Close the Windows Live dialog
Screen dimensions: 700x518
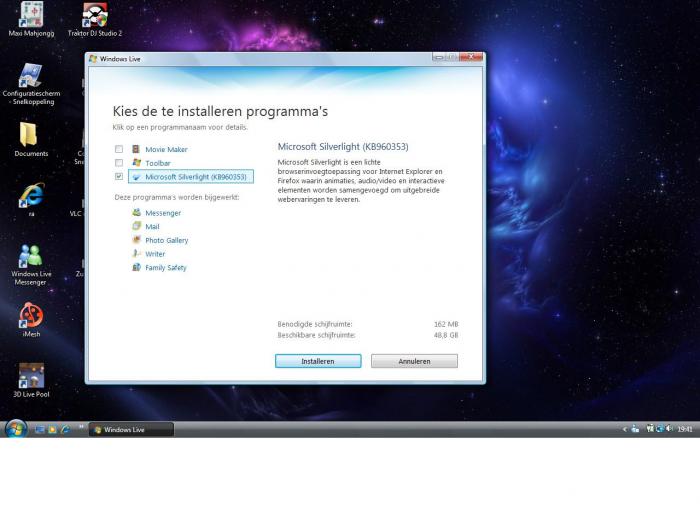click(471, 57)
